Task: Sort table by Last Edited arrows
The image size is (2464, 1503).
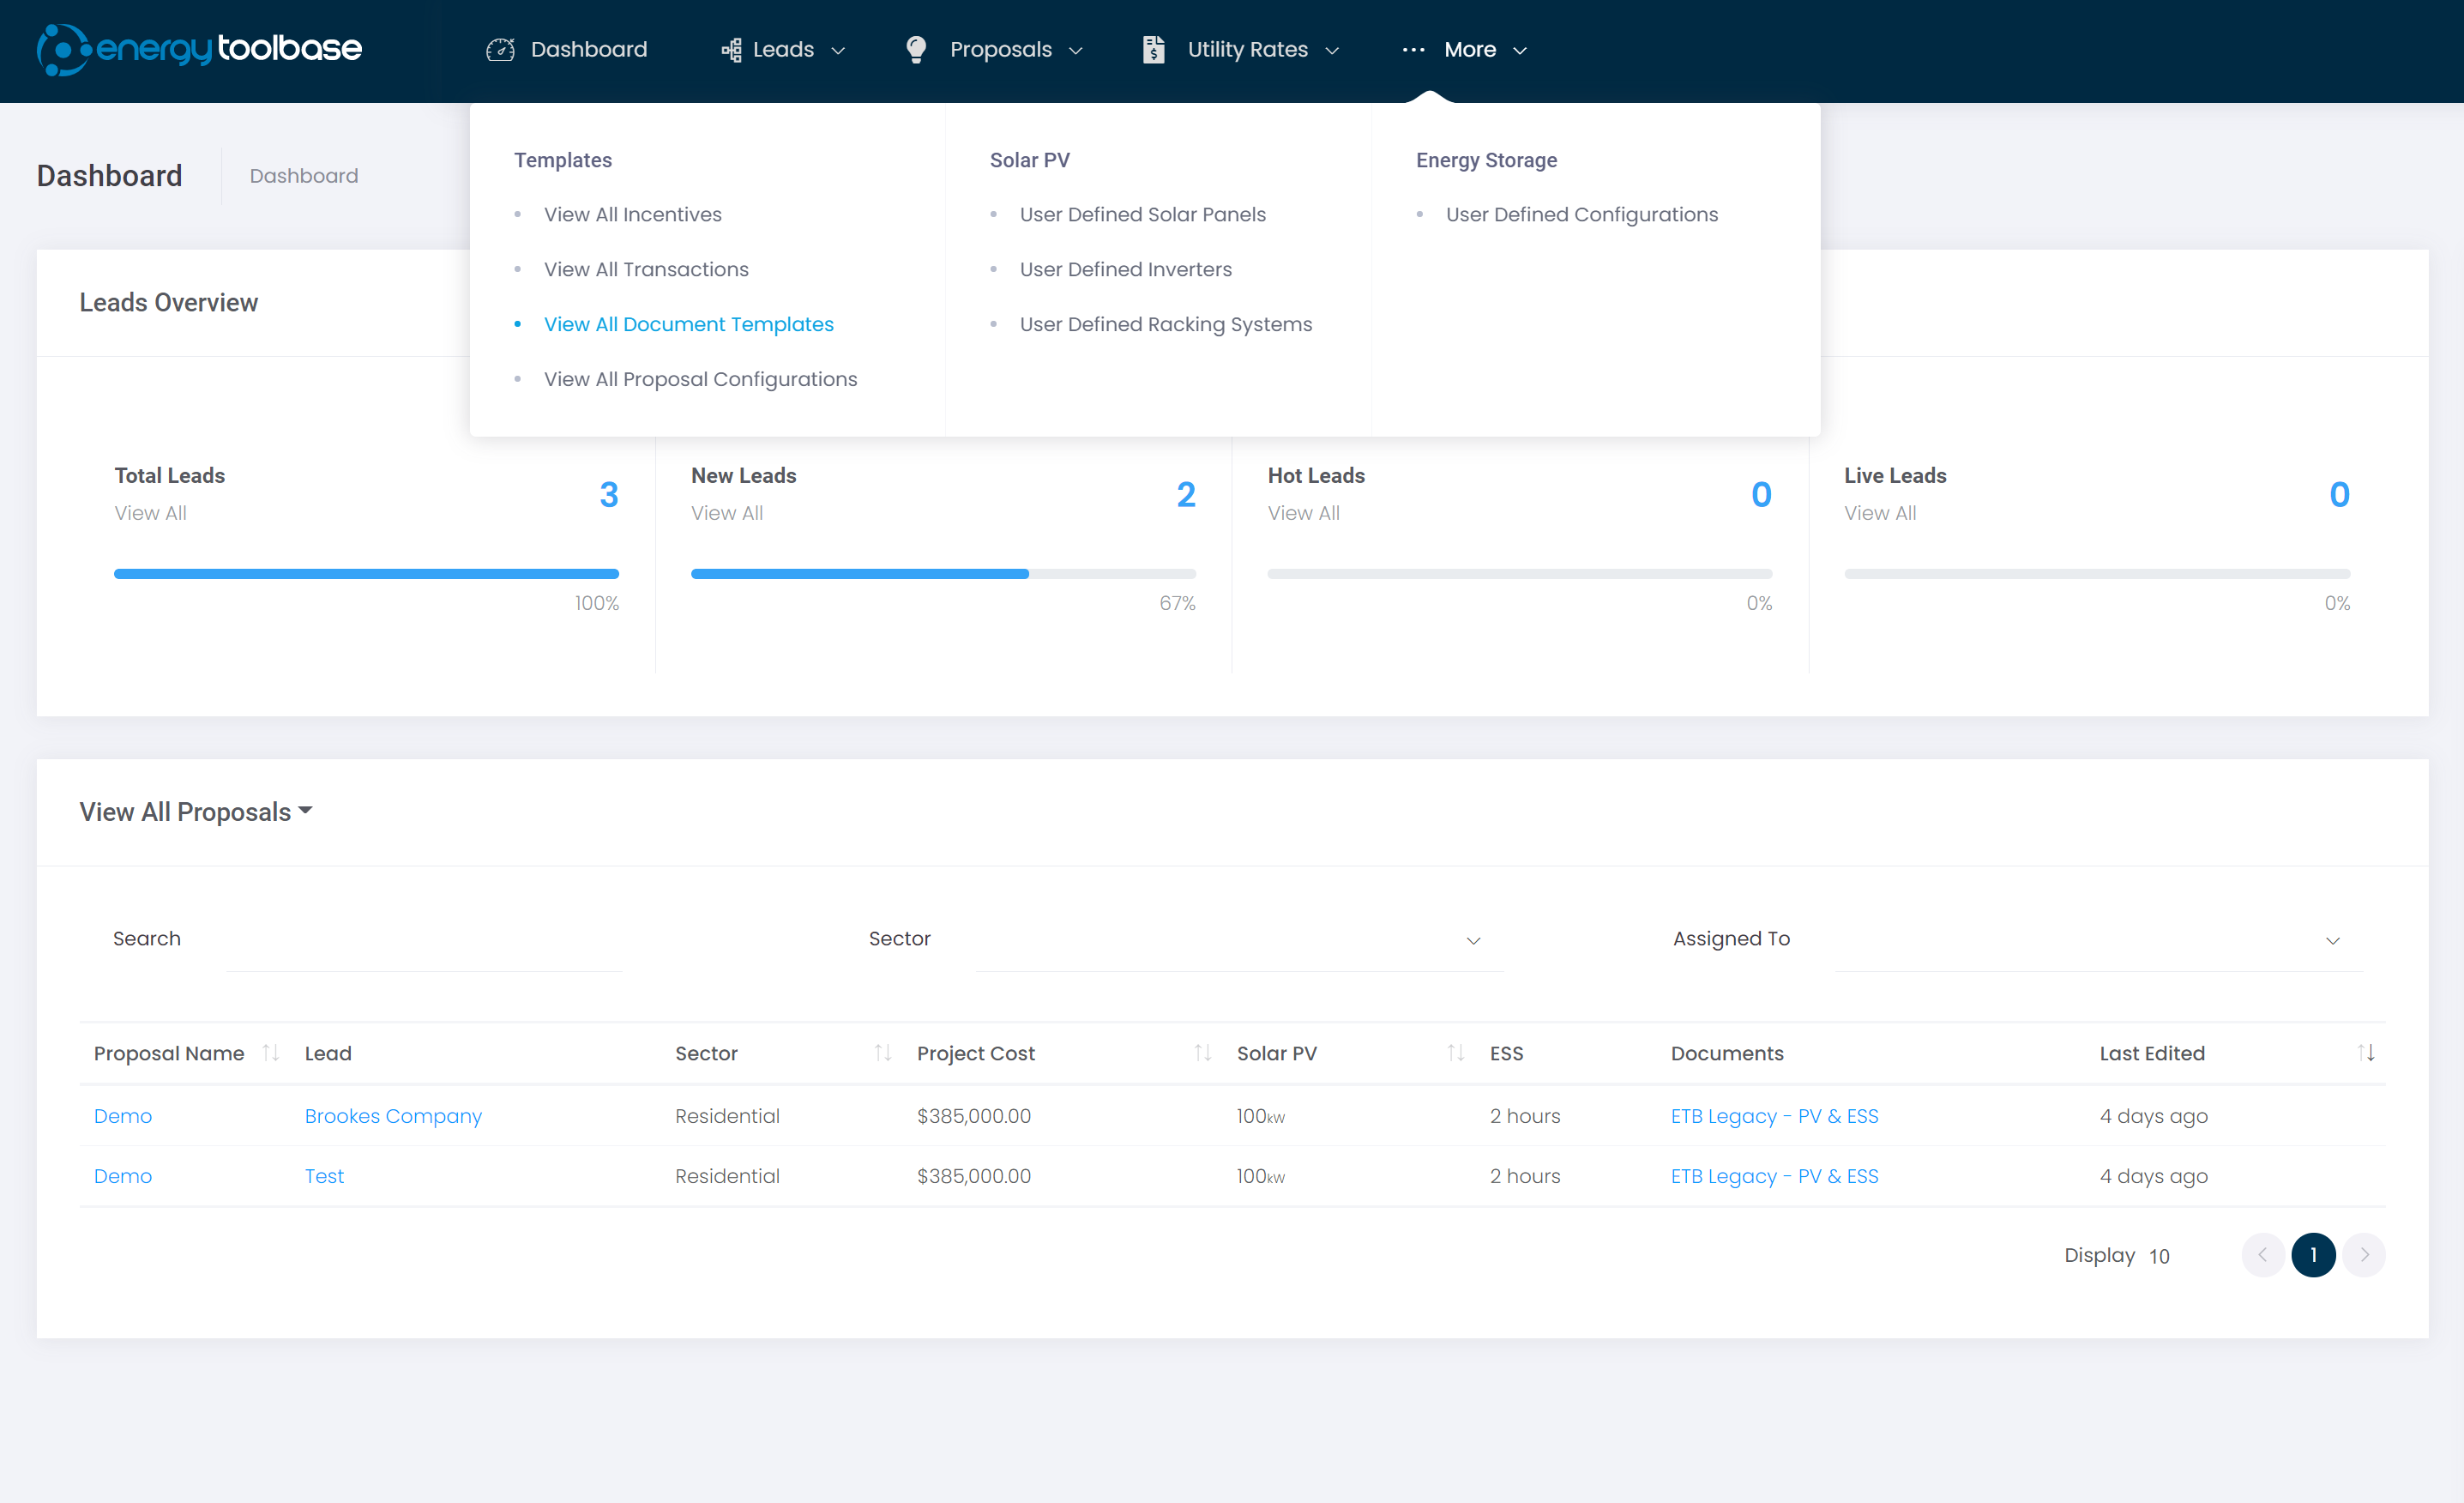Action: click(2365, 1053)
